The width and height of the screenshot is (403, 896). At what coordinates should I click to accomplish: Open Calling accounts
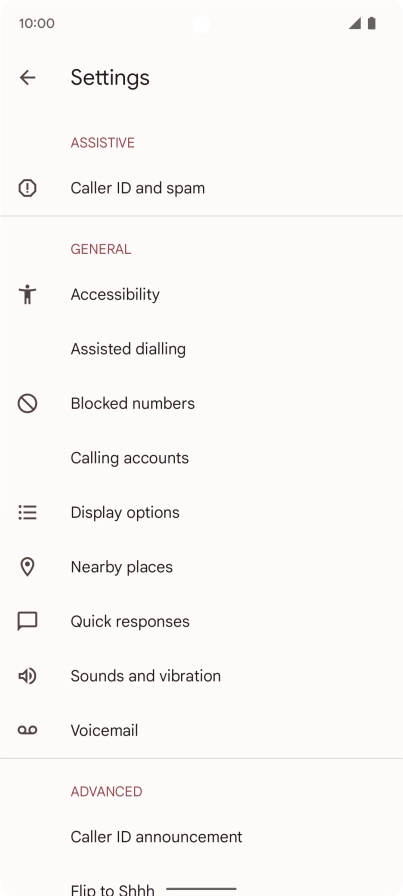point(201,458)
